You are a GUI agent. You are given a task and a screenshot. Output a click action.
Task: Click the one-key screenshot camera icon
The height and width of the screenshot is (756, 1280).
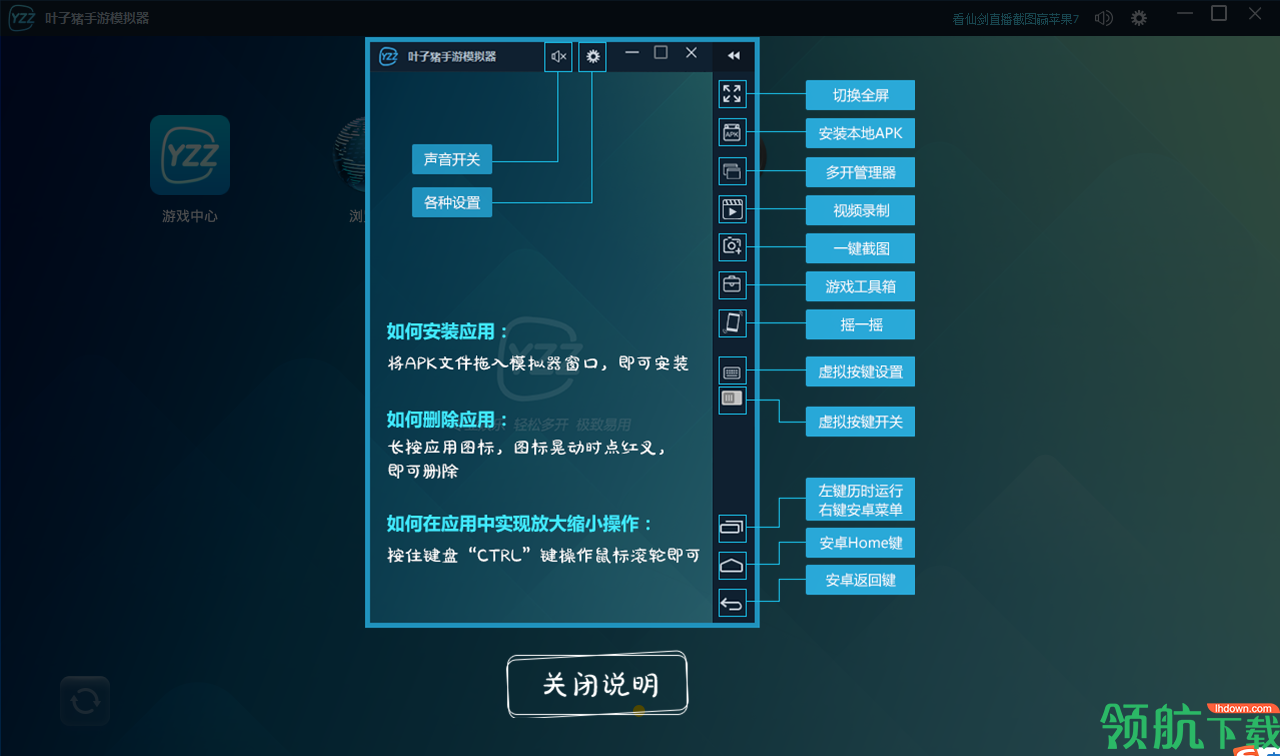point(732,247)
